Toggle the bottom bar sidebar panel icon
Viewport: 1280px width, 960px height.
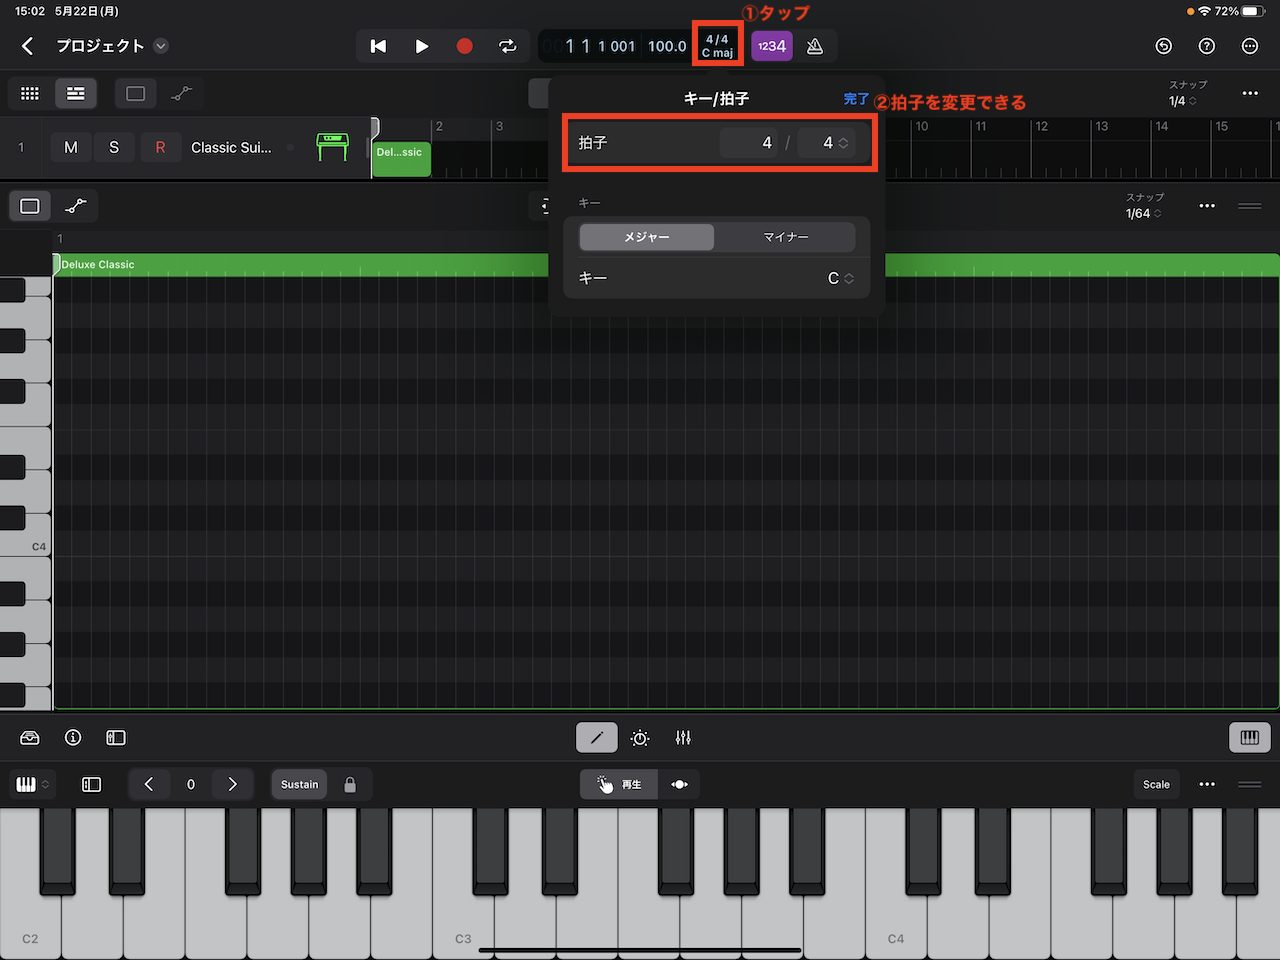(x=116, y=738)
